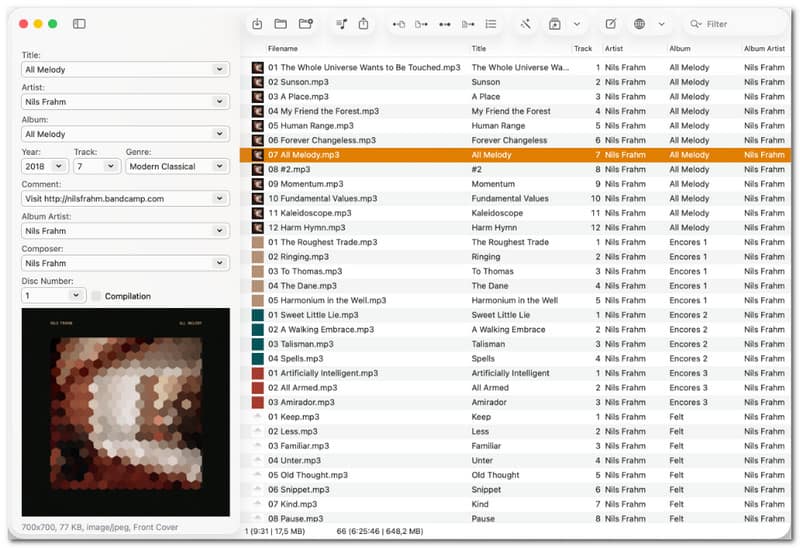This screenshot has width=800, height=548.
Task: Select the highlighted 07 All Melody.mp3 row
Action: coord(515,155)
